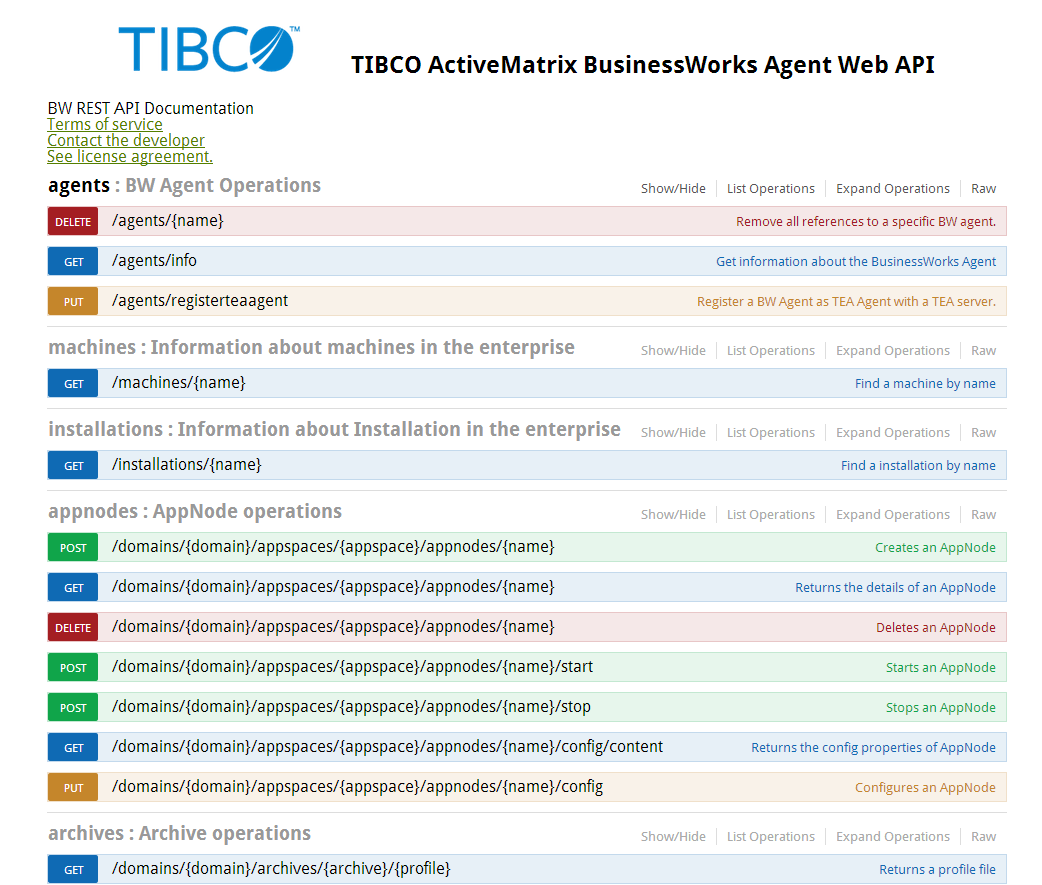The image size is (1042, 885).
Task: Open the appnodes/{name}/stop endpoint path
Action: coord(351,706)
